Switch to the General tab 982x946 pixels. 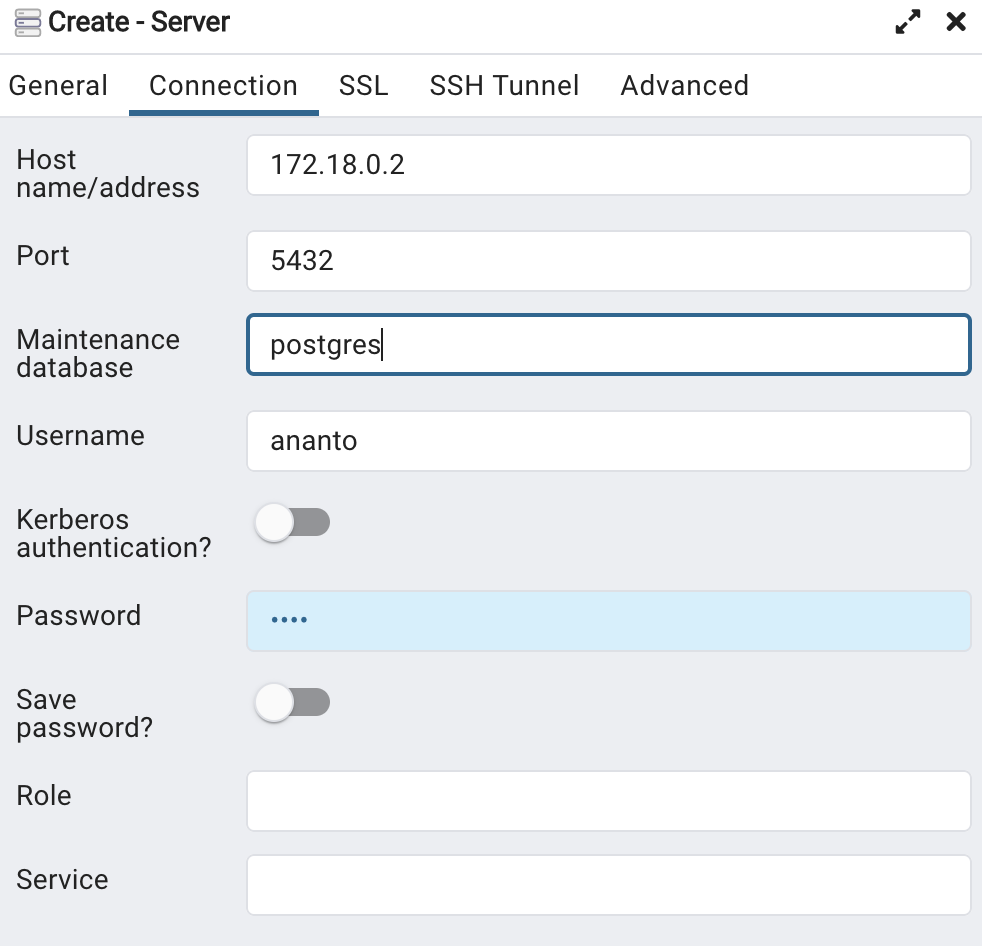click(x=58, y=86)
